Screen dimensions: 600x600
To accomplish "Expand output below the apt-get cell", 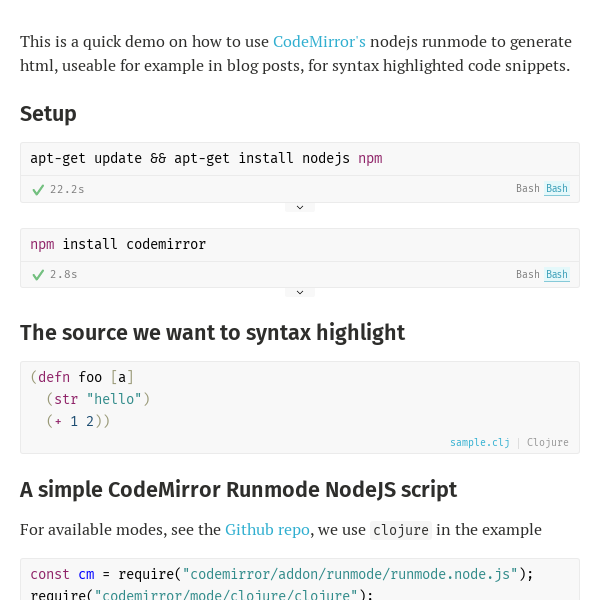I will pos(300,208).
